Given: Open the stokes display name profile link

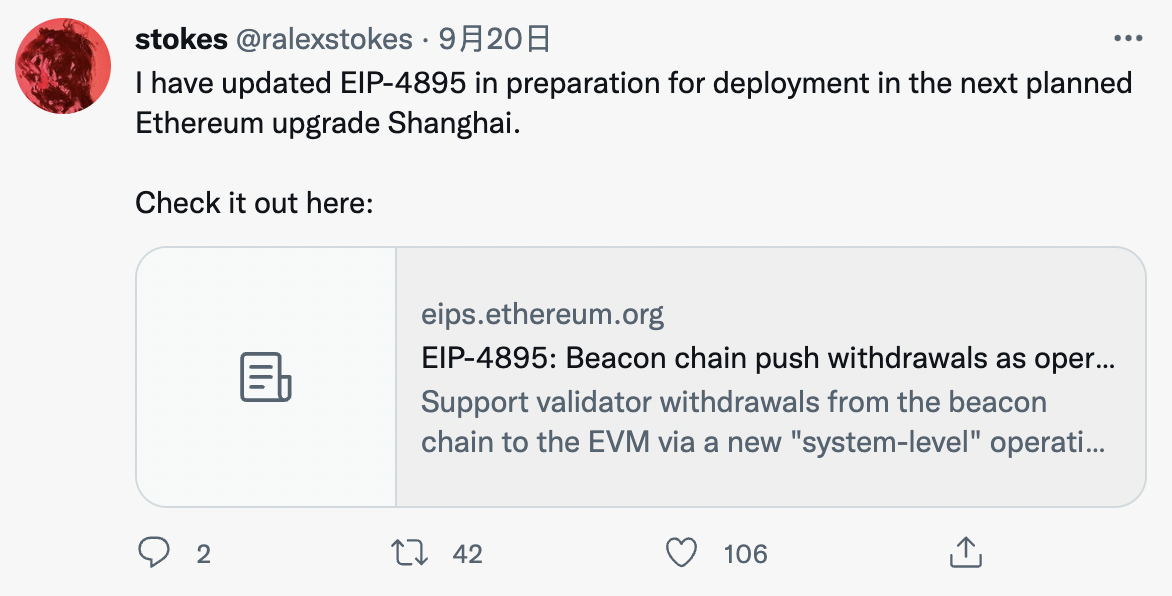Looking at the screenshot, I should coord(181,39).
